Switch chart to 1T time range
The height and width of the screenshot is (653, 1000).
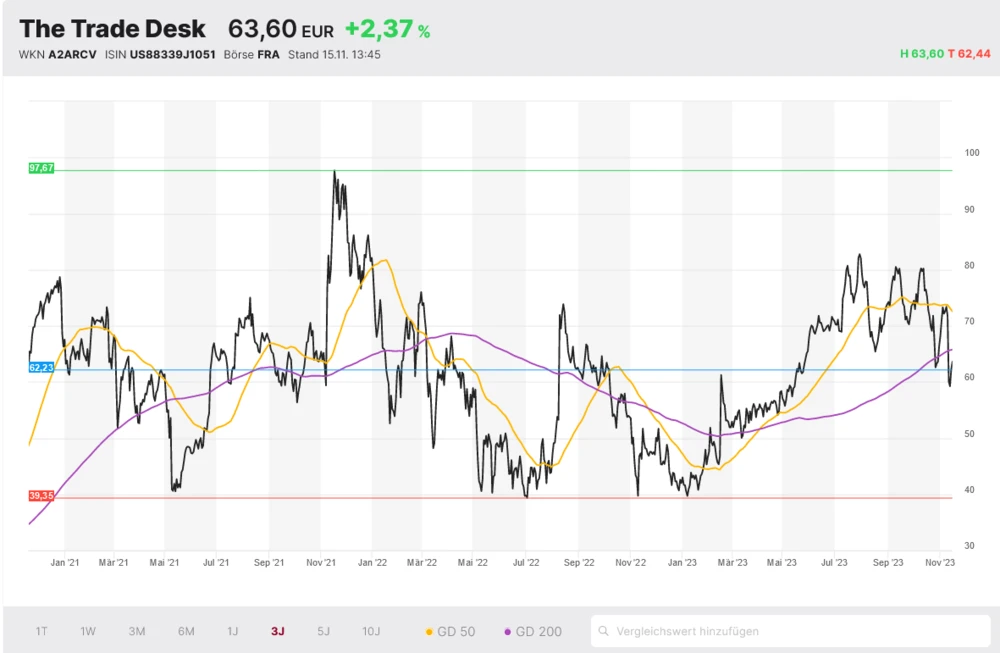tap(42, 631)
